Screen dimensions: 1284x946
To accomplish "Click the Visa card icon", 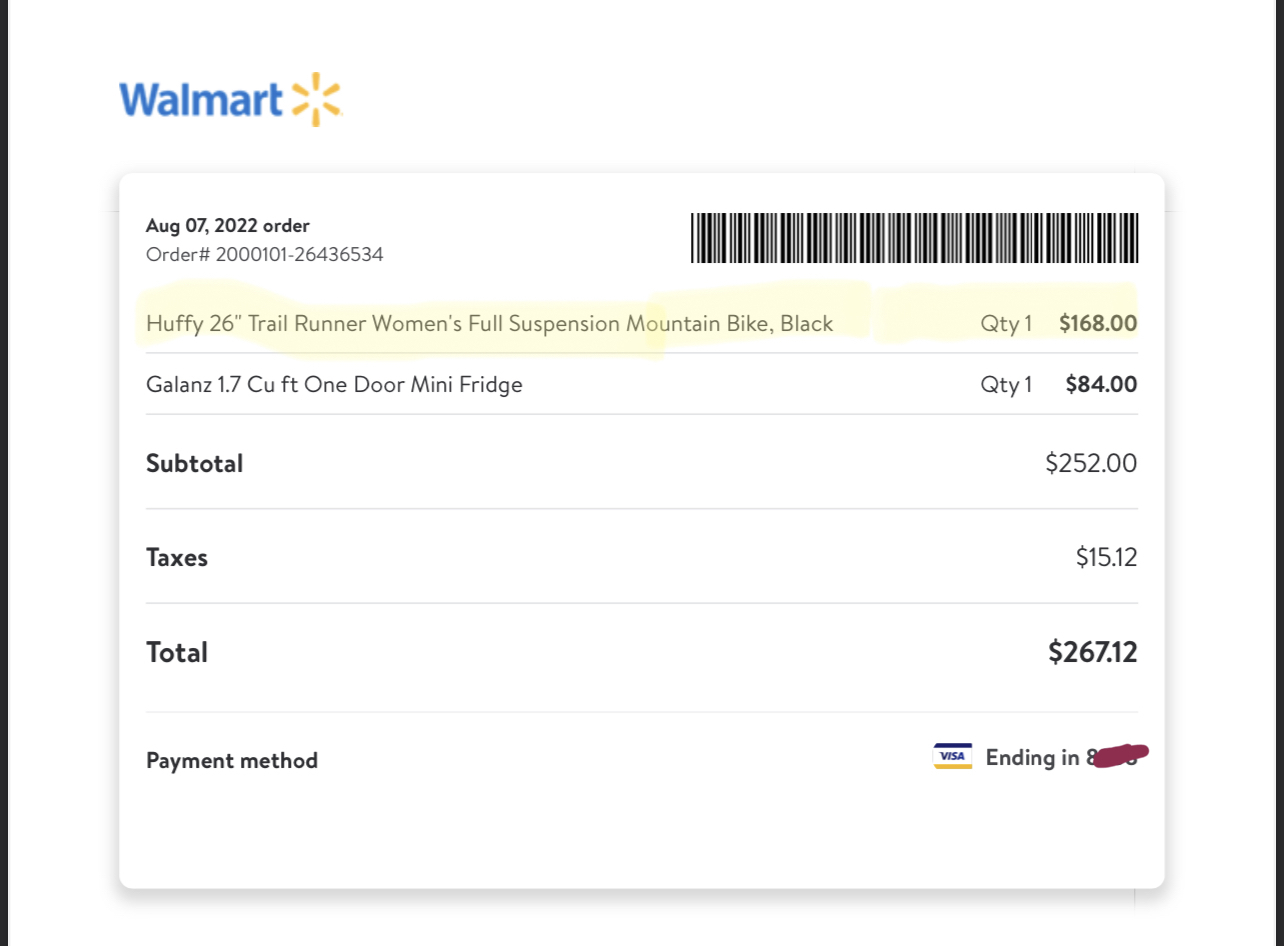I will 952,756.
